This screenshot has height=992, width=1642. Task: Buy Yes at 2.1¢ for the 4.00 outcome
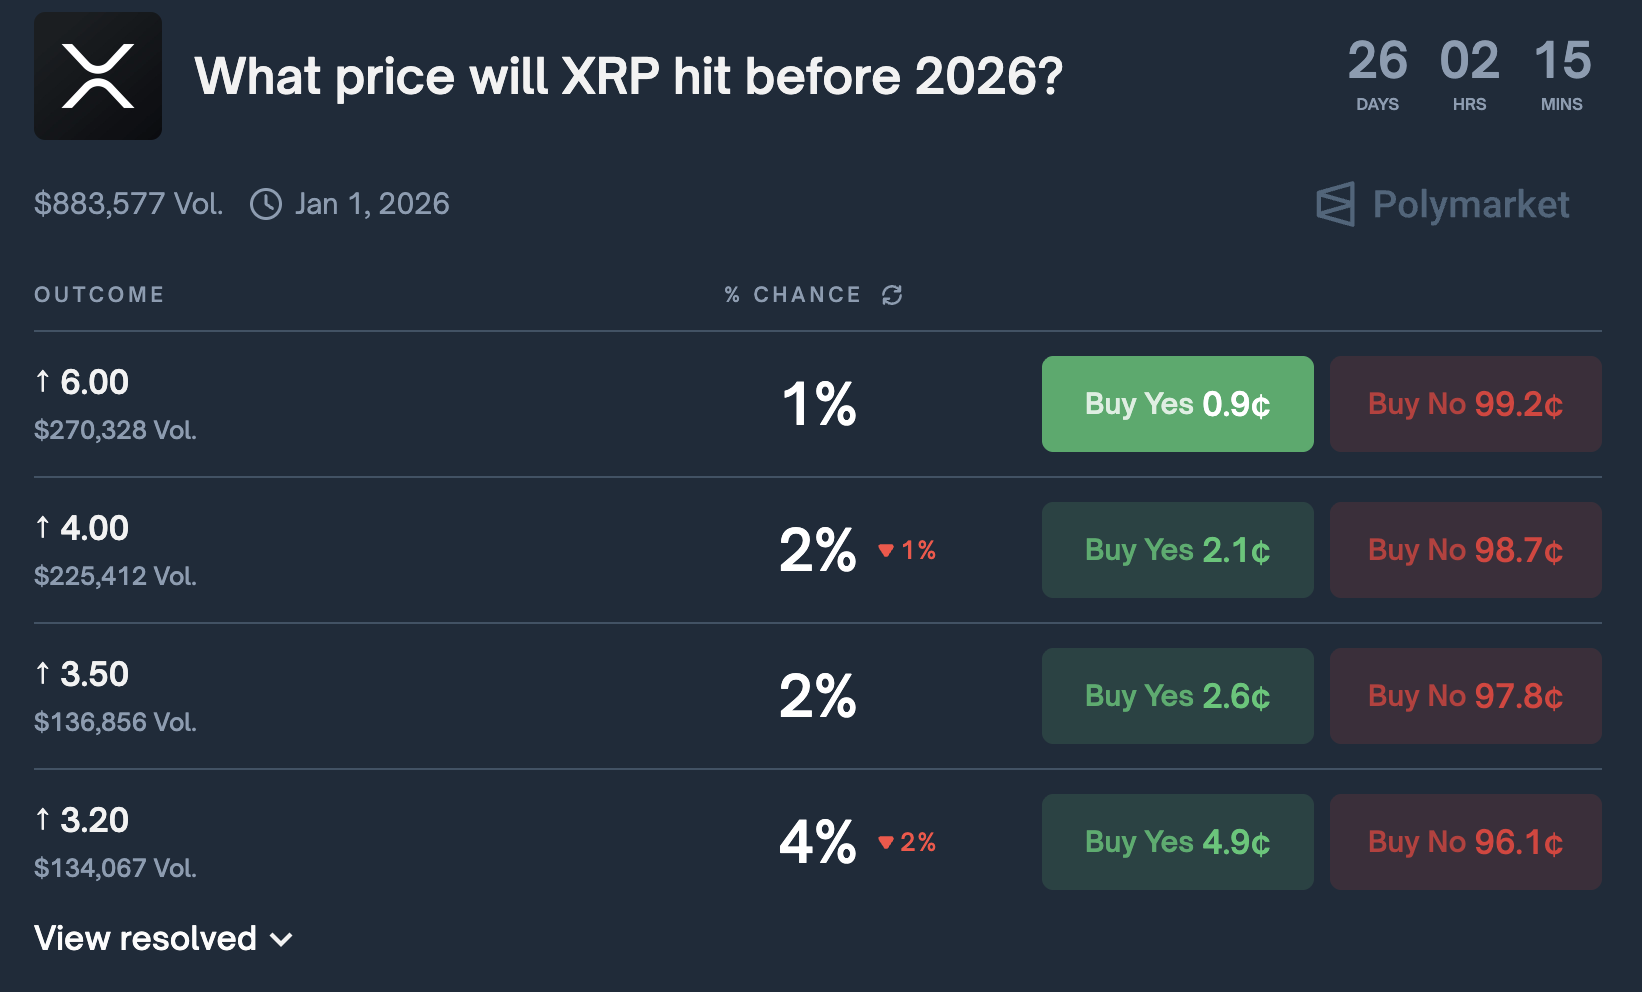pyautogui.click(x=1177, y=550)
